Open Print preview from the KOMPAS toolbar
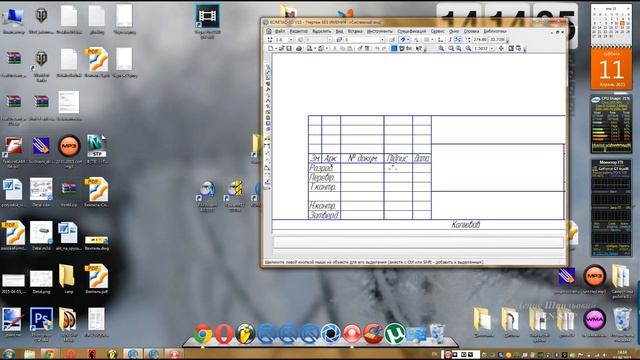The image size is (640, 360). (x=309, y=49)
